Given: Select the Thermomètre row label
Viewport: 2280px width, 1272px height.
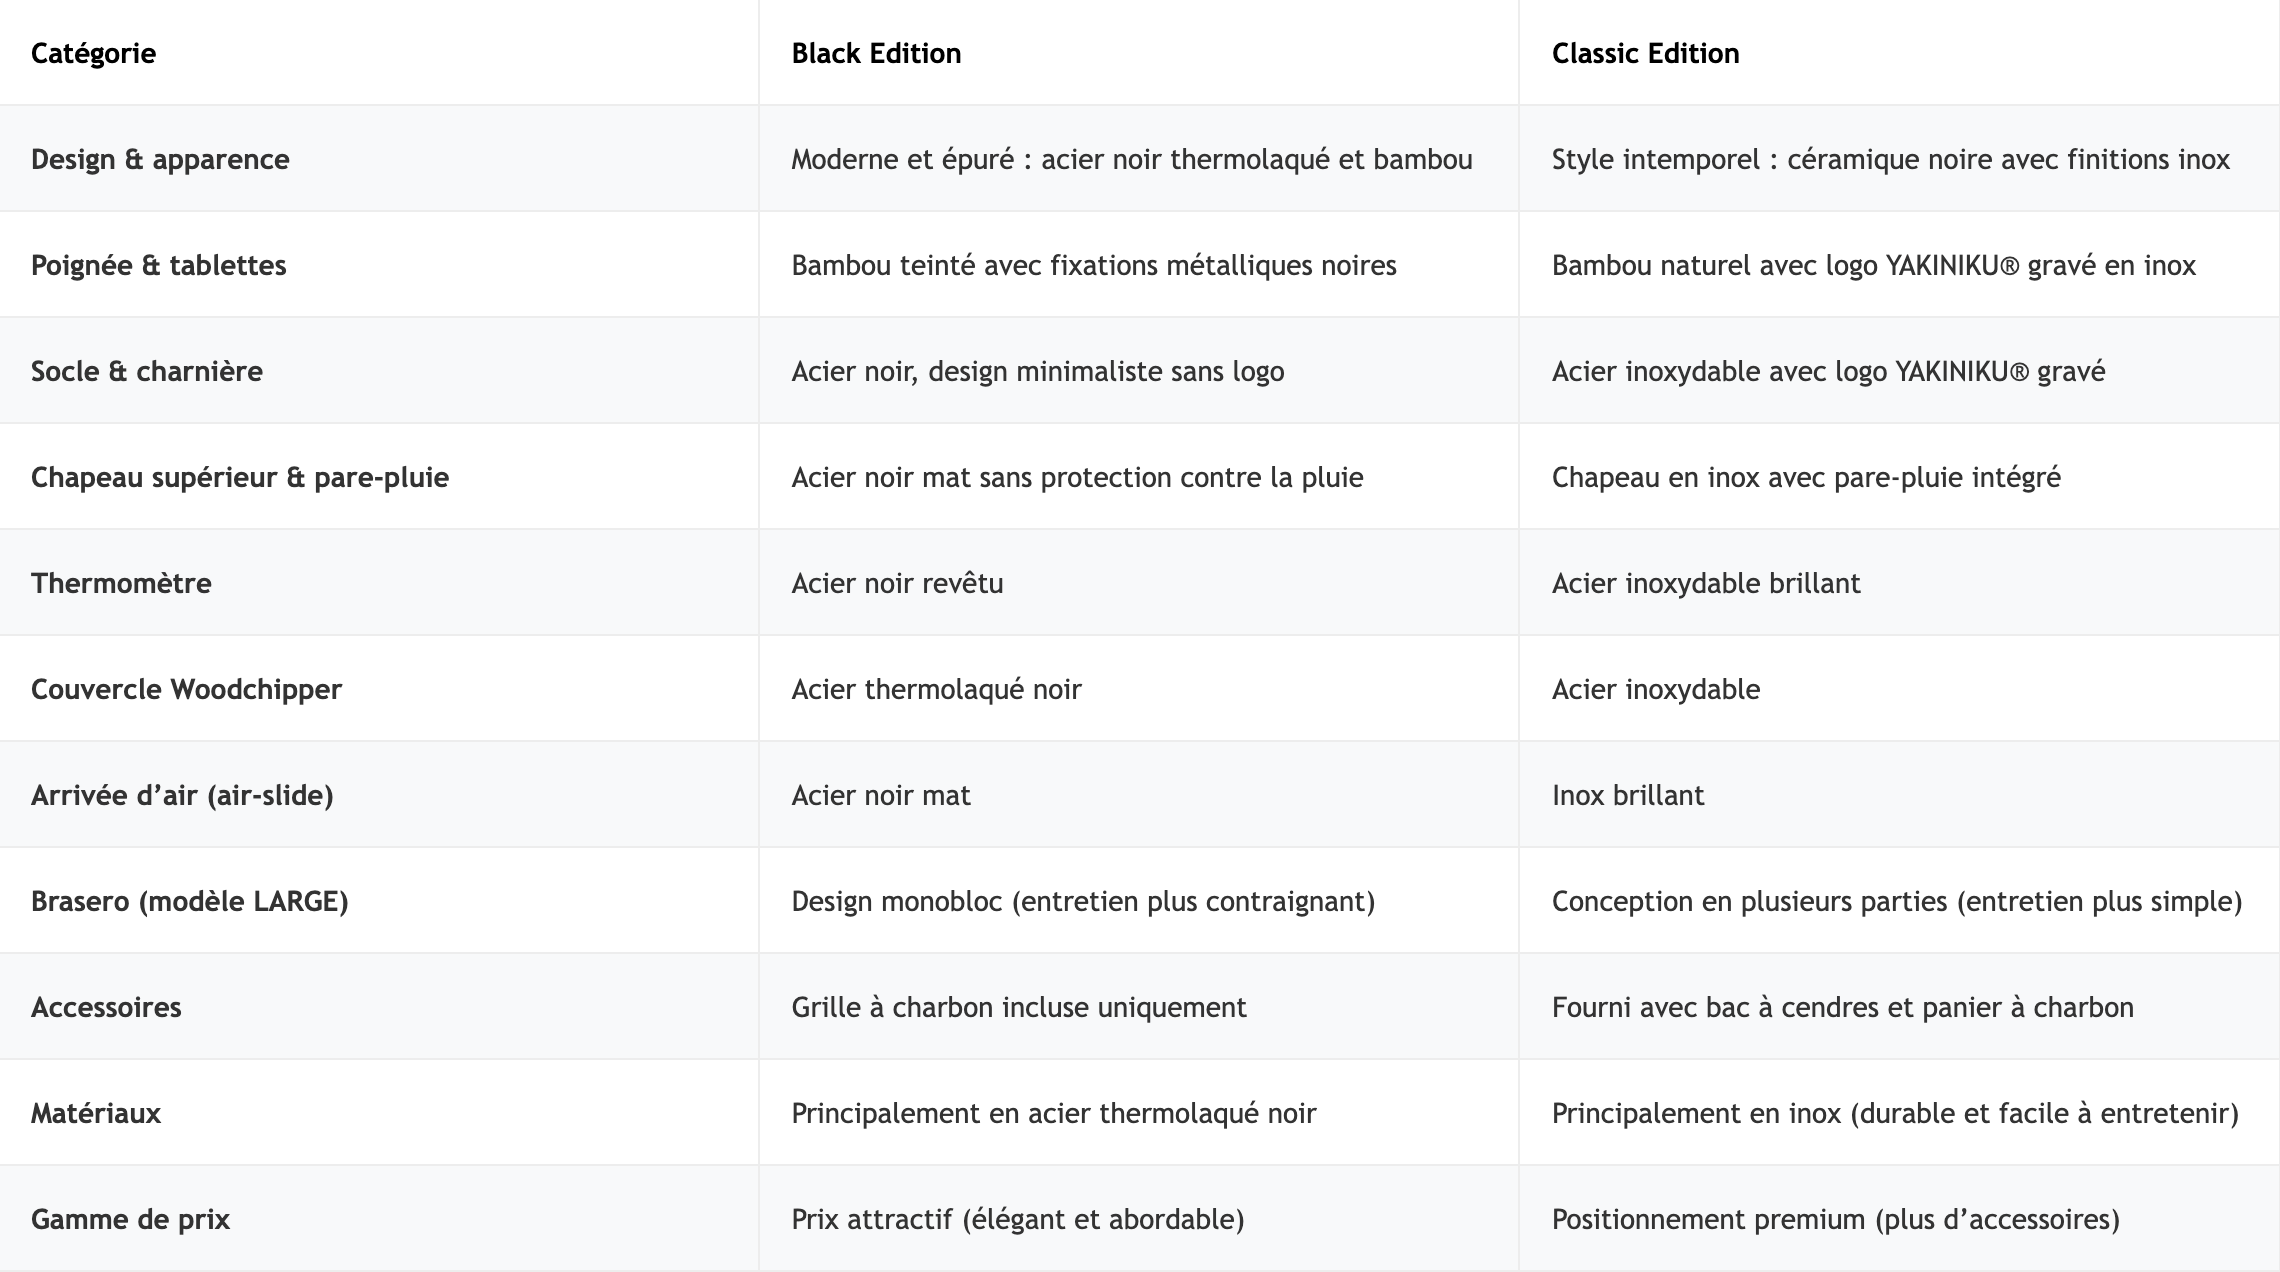Looking at the screenshot, I should (121, 583).
